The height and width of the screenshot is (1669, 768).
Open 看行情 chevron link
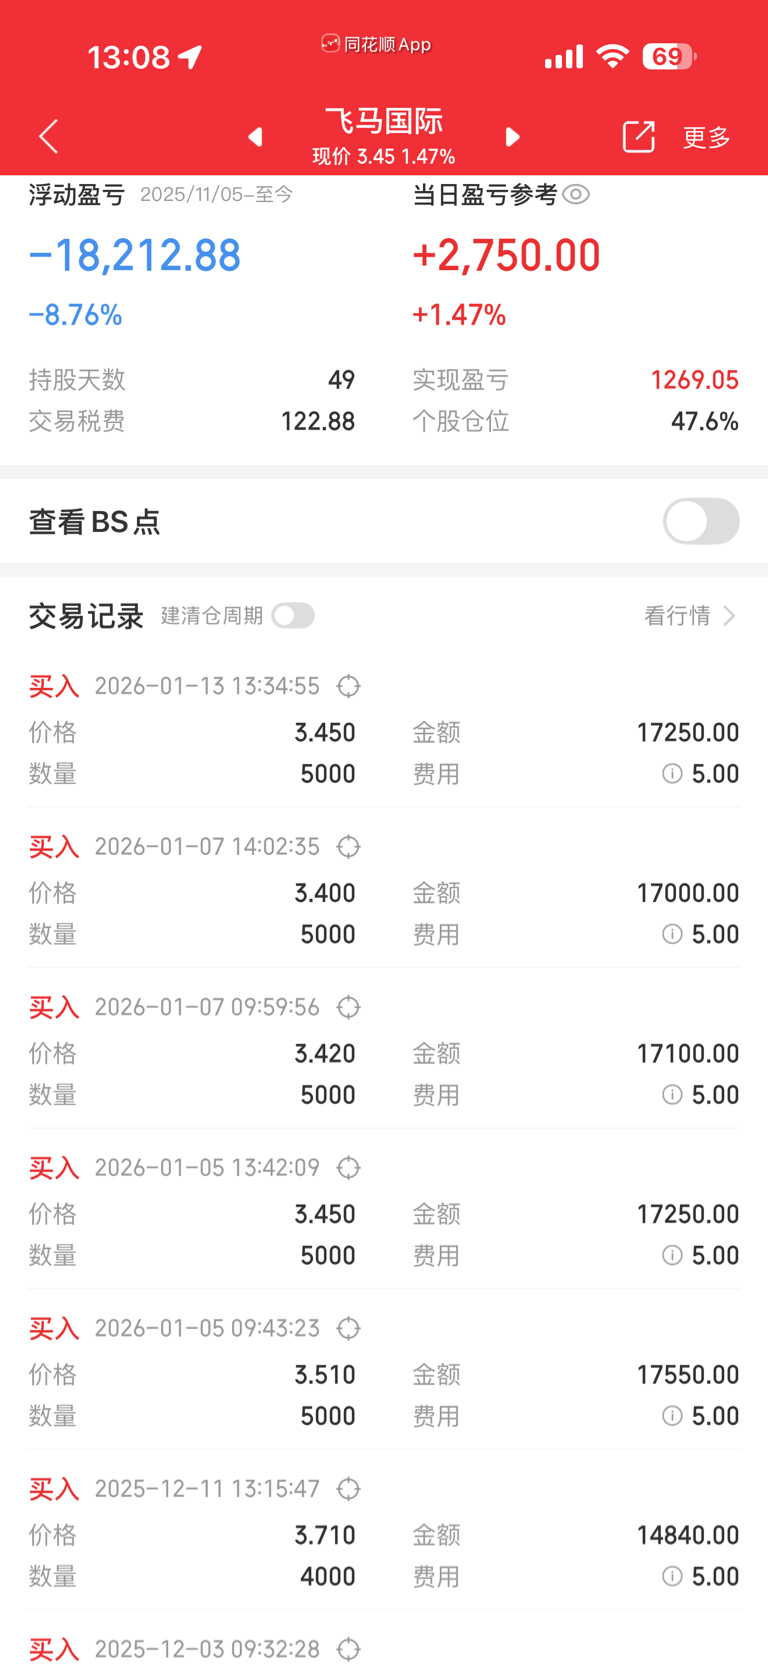coord(690,615)
